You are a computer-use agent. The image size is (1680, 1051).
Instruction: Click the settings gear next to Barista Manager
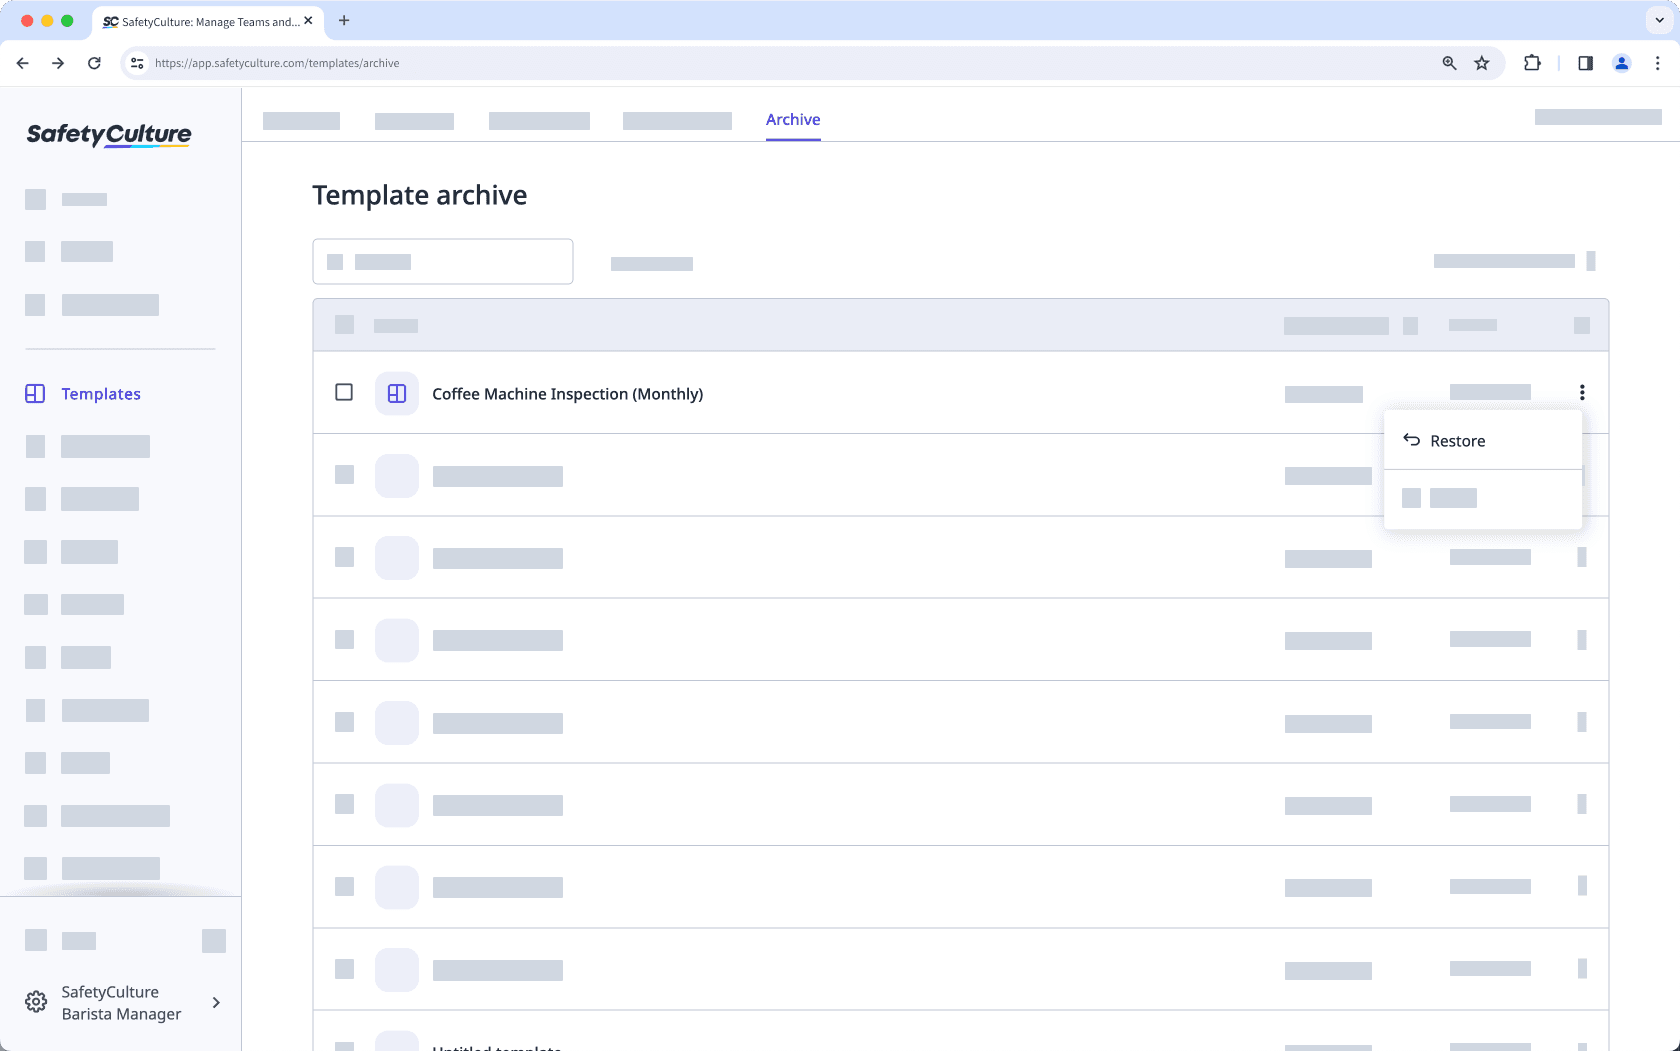pos(36,1001)
